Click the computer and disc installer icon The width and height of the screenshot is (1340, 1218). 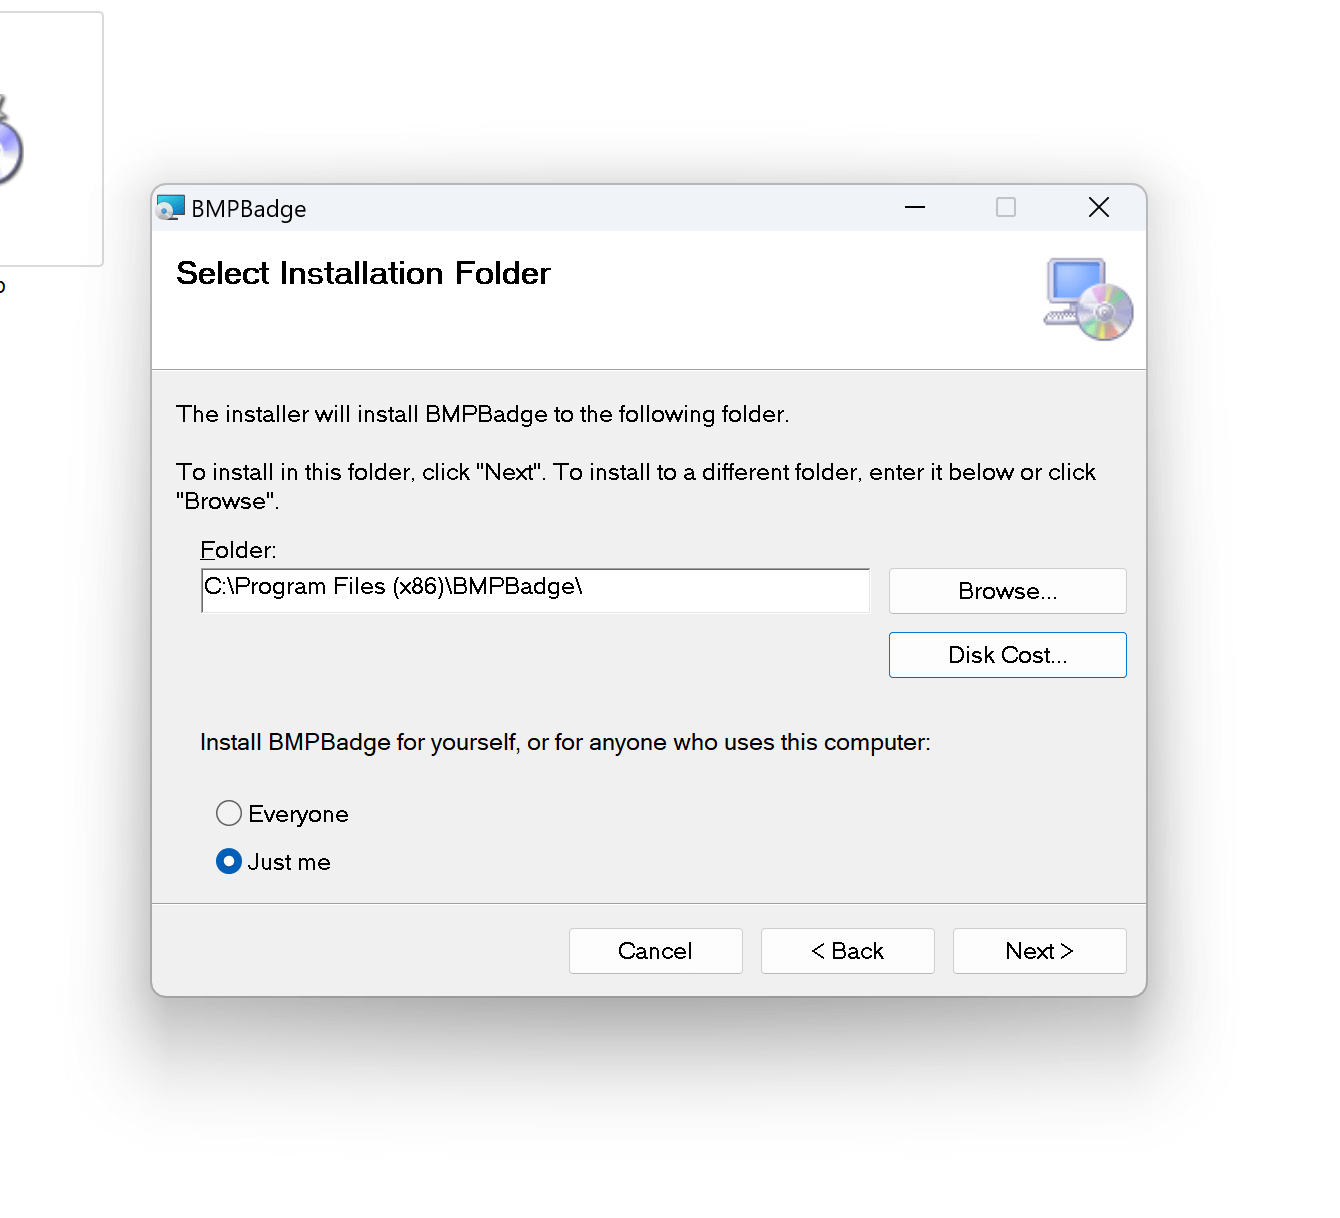click(x=1088, y=299)
